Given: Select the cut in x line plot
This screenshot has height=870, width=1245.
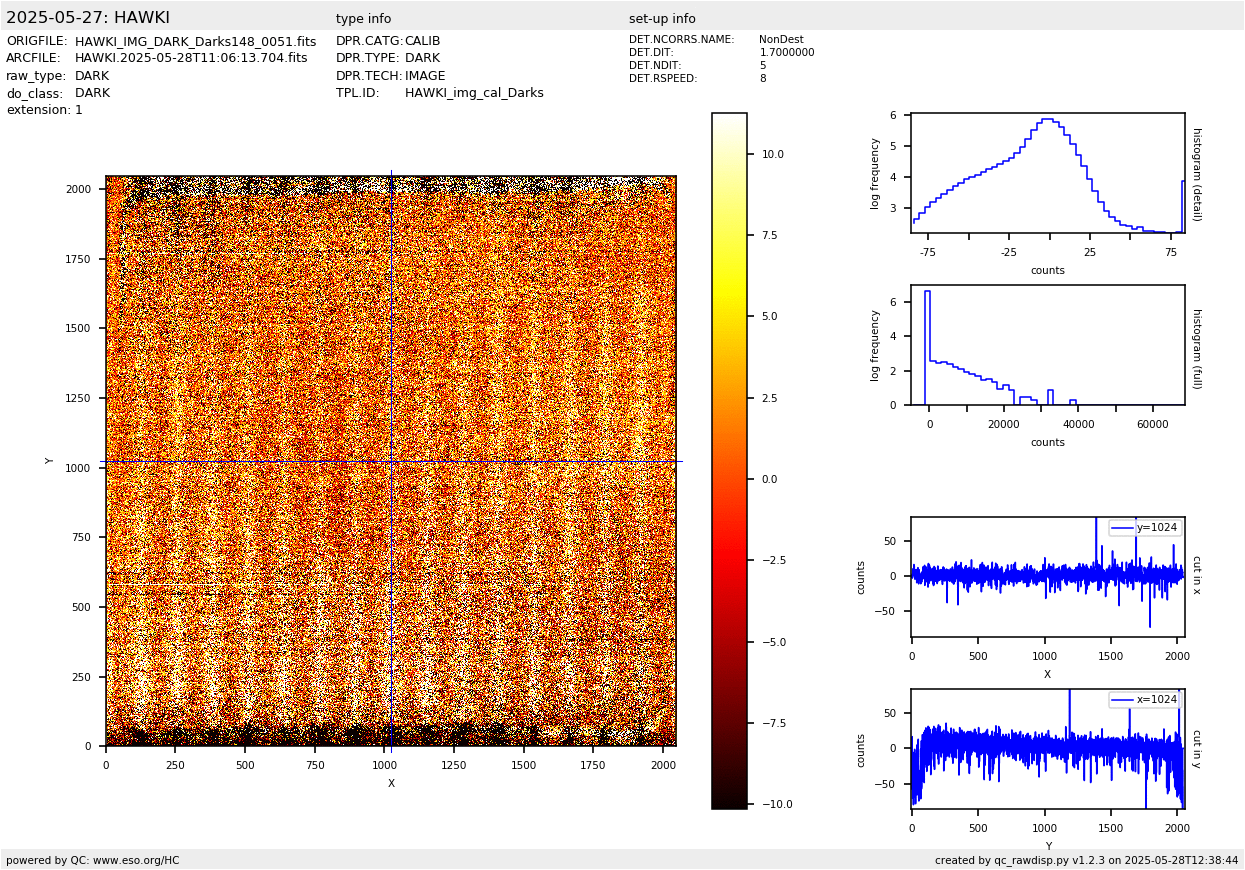Looking at the screenshot, I should point(1047,577).
